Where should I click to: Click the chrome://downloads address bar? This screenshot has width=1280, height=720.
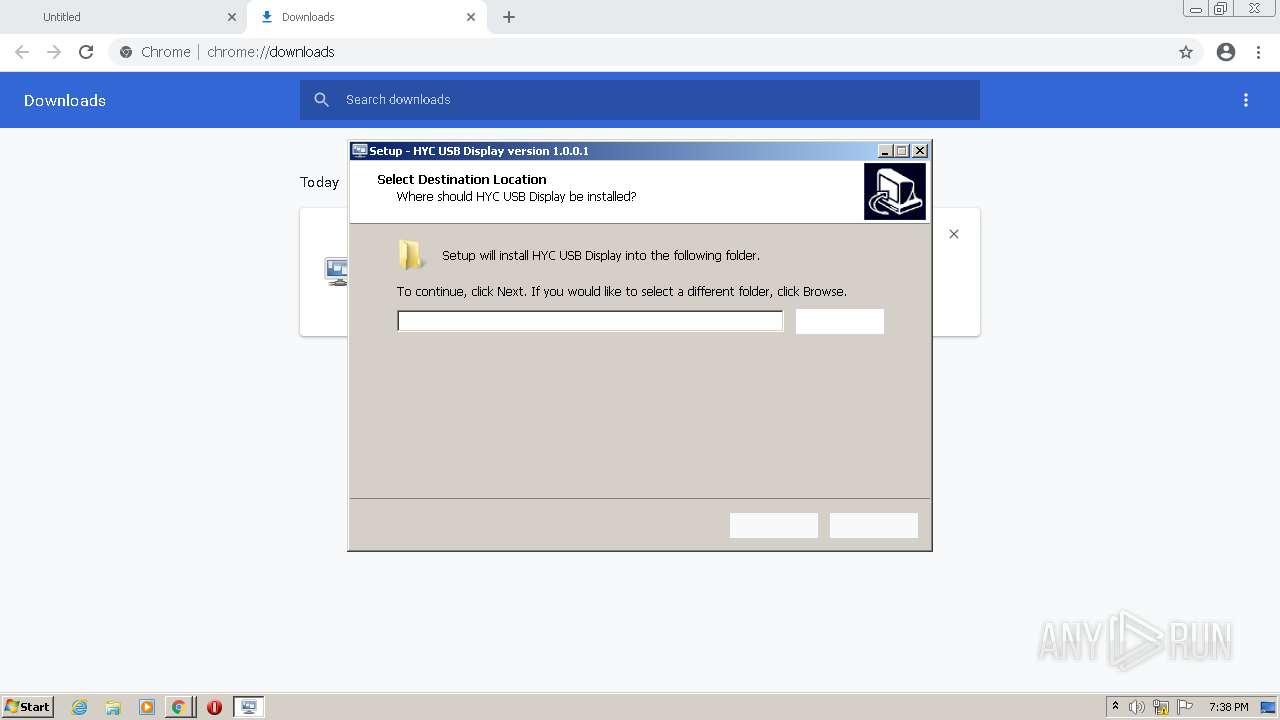coord(640,52)
